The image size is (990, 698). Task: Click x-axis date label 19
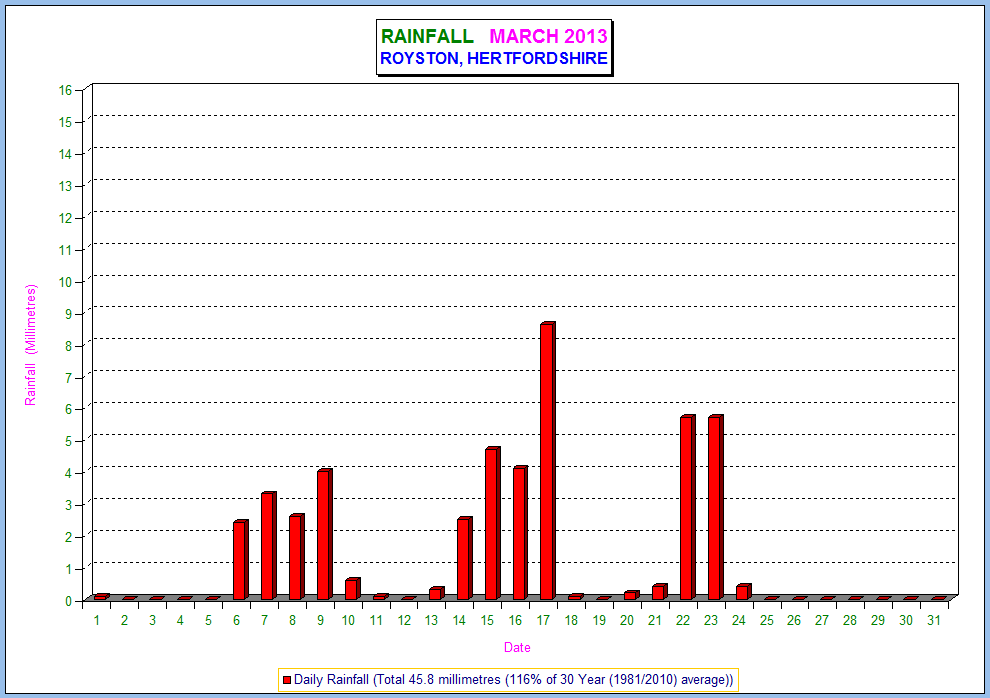click(x=599, y=620)
